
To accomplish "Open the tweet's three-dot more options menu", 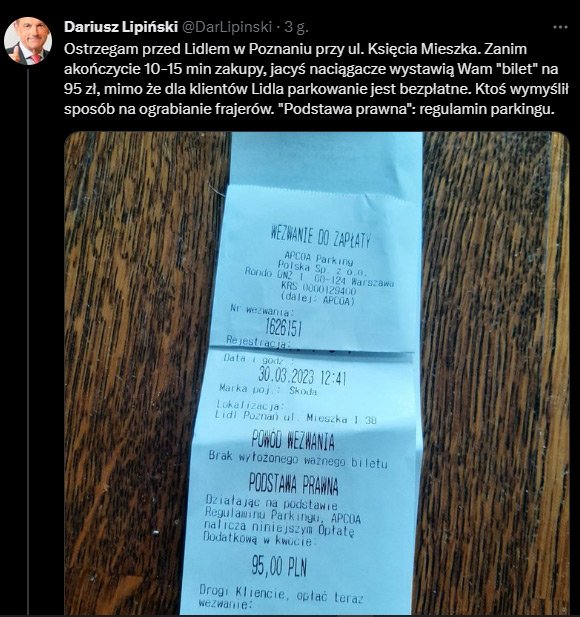I will (560, 27).
